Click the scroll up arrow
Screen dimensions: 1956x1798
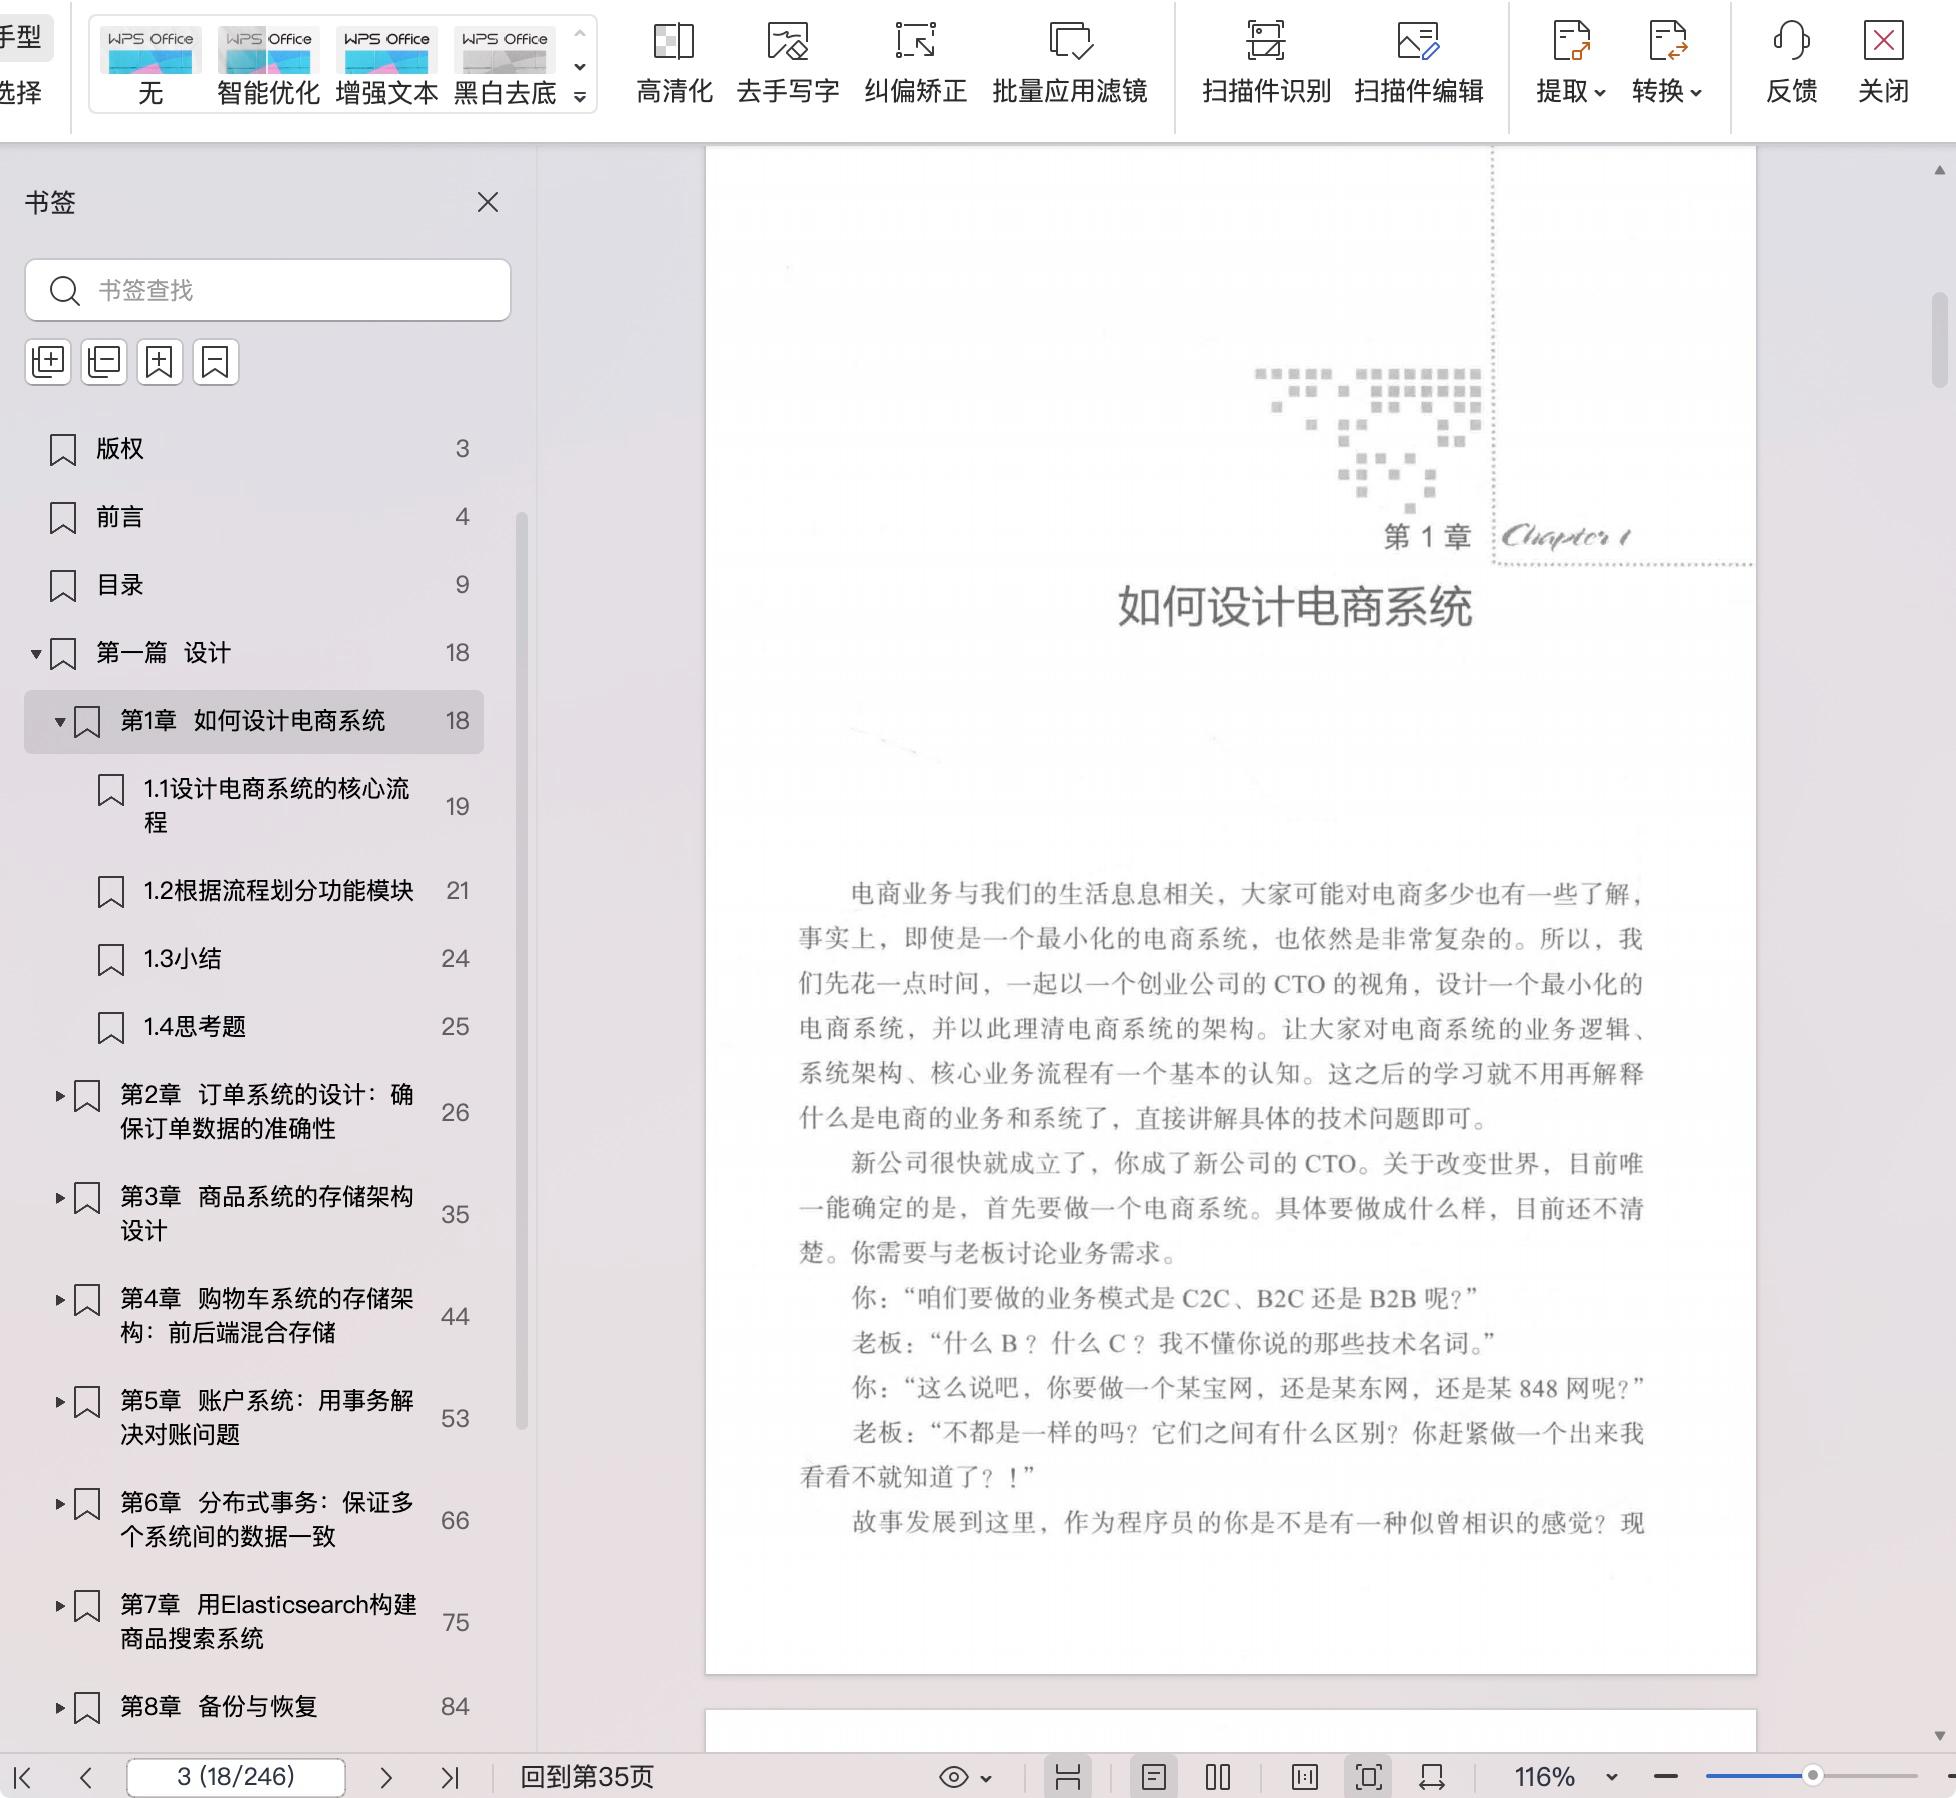[1940, 170]
